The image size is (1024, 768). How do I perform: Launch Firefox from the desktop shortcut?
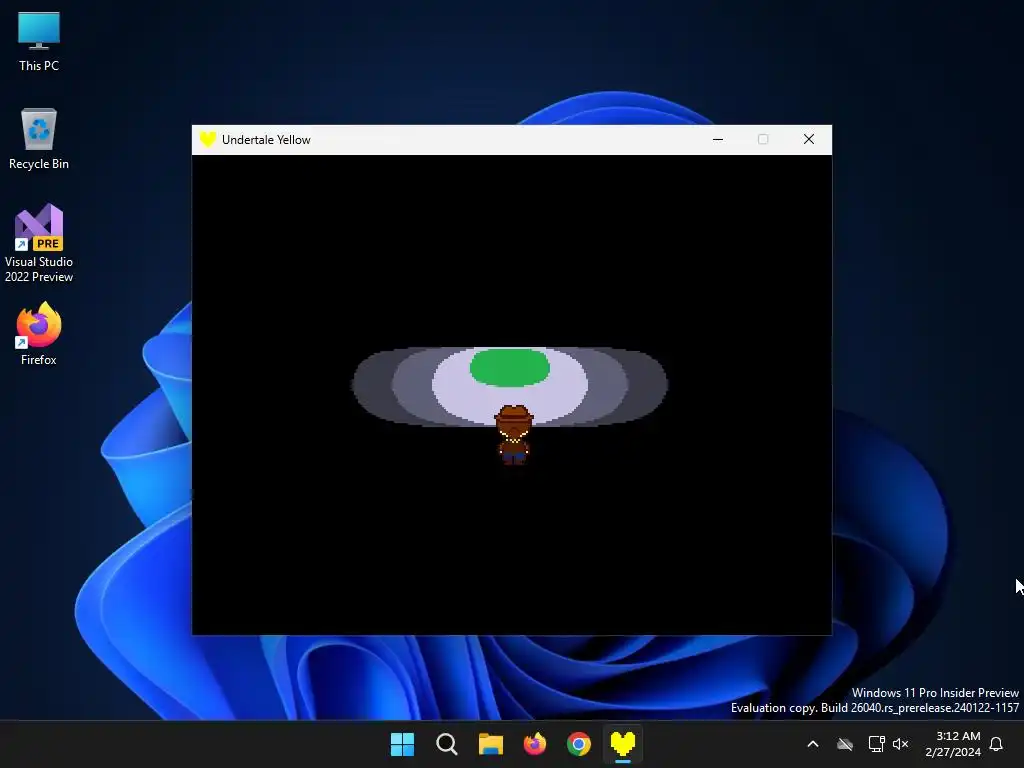[39, 334]
